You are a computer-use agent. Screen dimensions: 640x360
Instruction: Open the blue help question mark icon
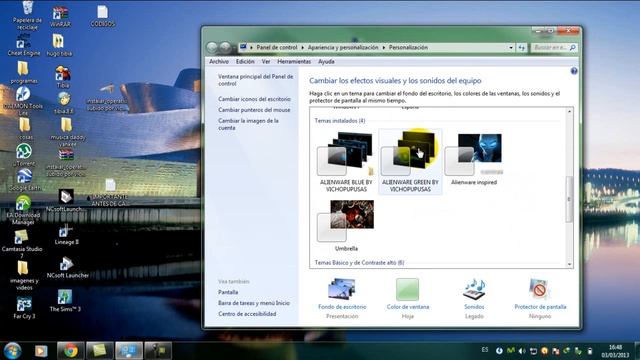[574, 71]
